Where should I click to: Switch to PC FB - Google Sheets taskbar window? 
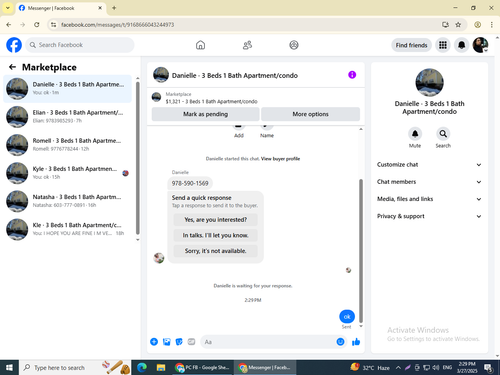pyautogui.click(x=202, y=368)
